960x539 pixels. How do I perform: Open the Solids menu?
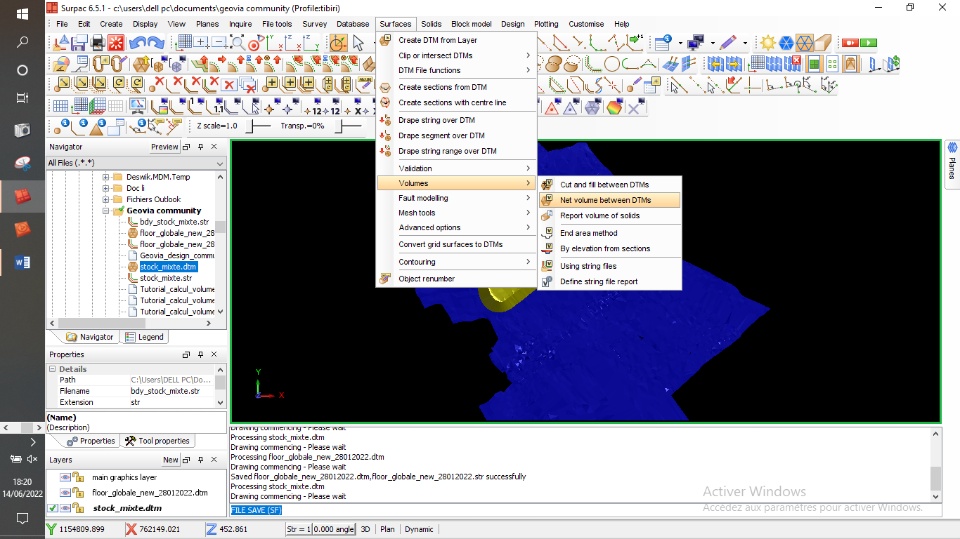[431, 24]
